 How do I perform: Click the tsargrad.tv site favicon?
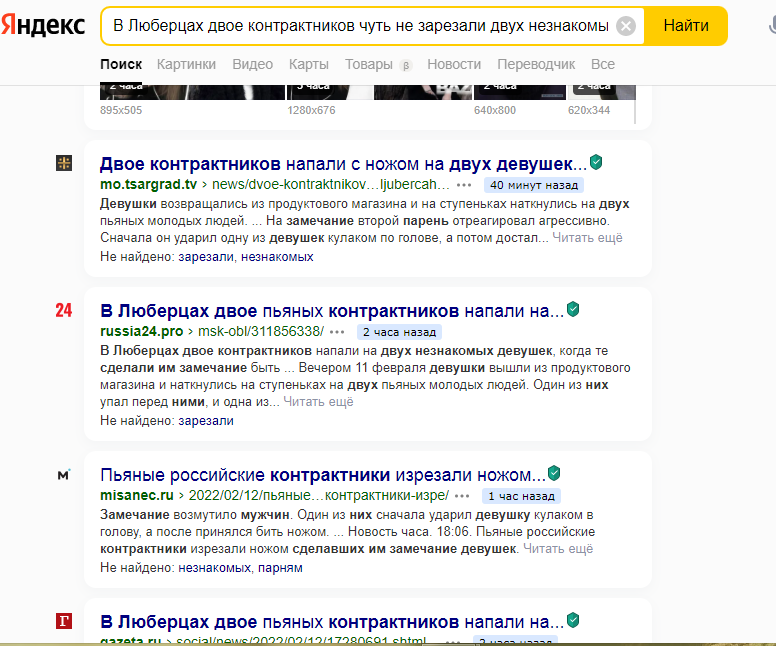pos(64,163)
